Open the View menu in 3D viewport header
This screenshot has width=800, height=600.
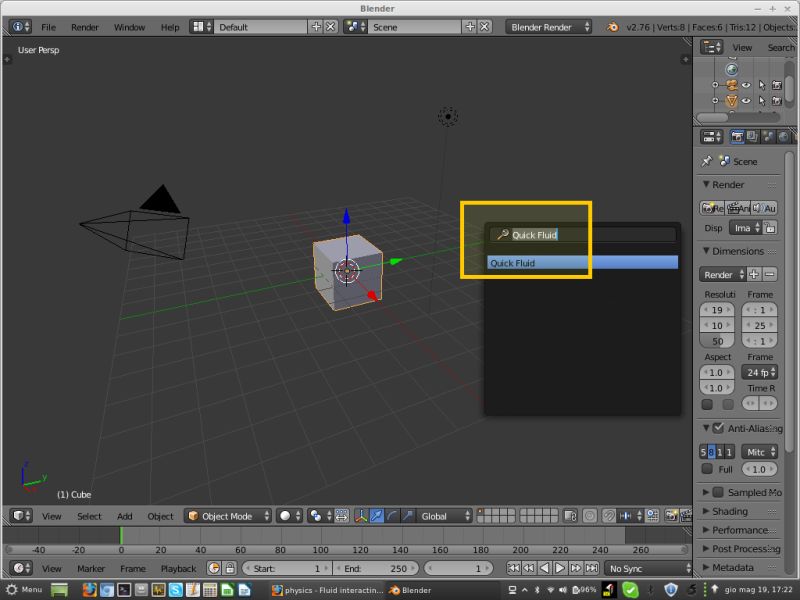click(50, 516)
